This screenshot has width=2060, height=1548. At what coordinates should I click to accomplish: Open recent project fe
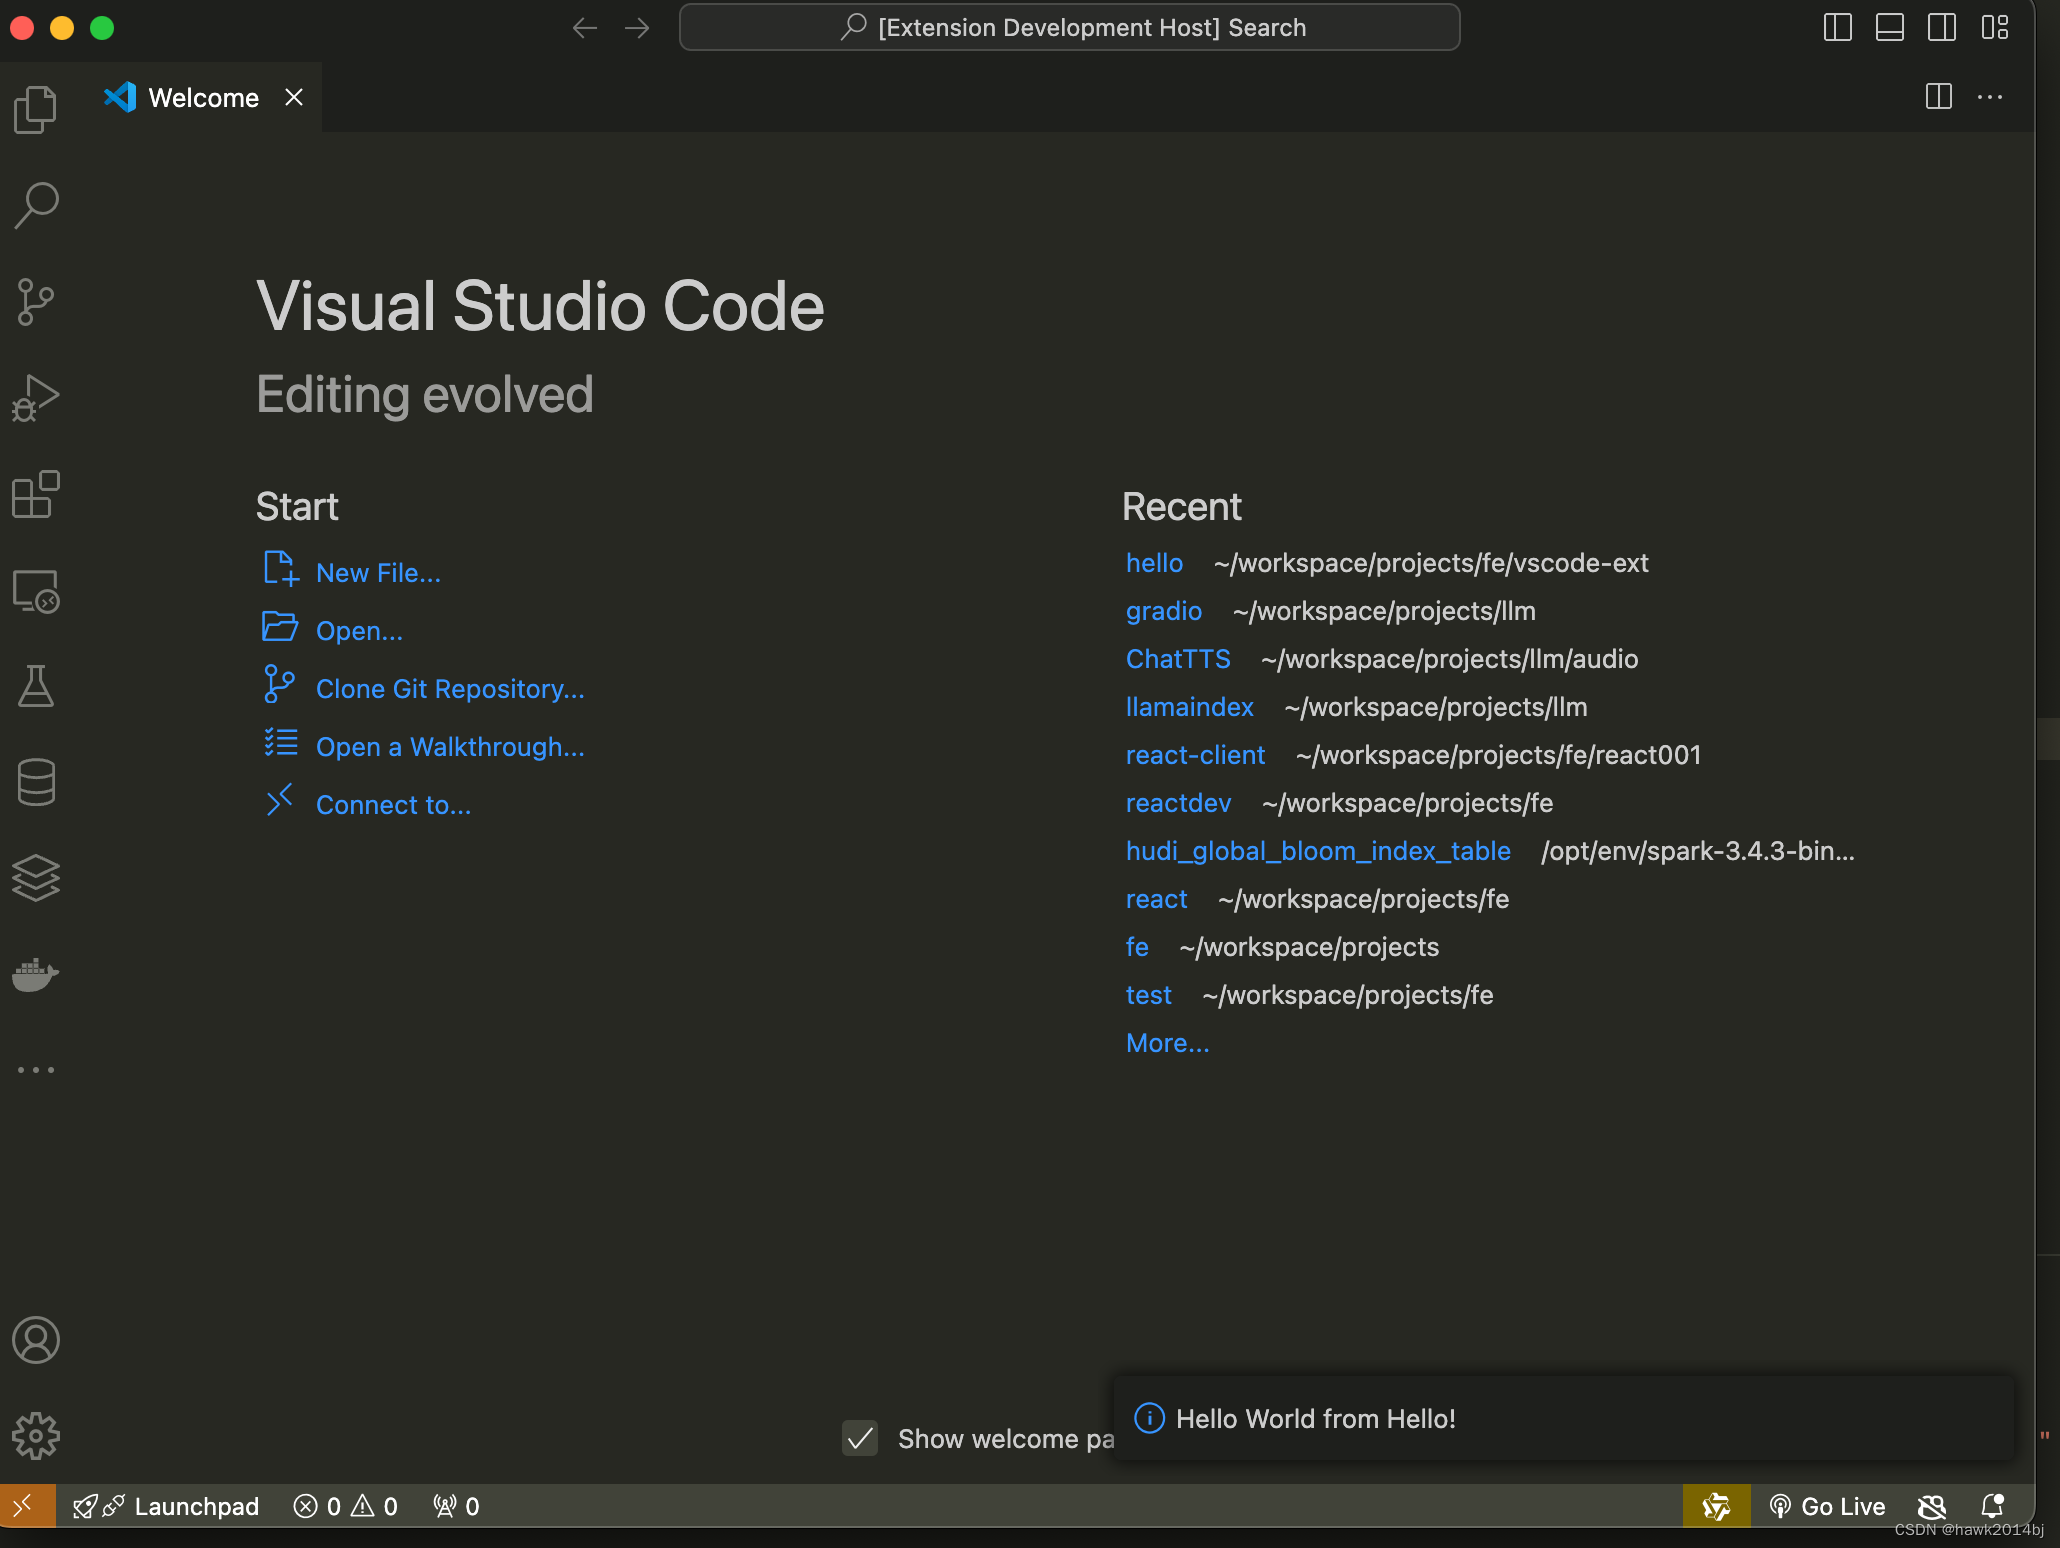1137,947
